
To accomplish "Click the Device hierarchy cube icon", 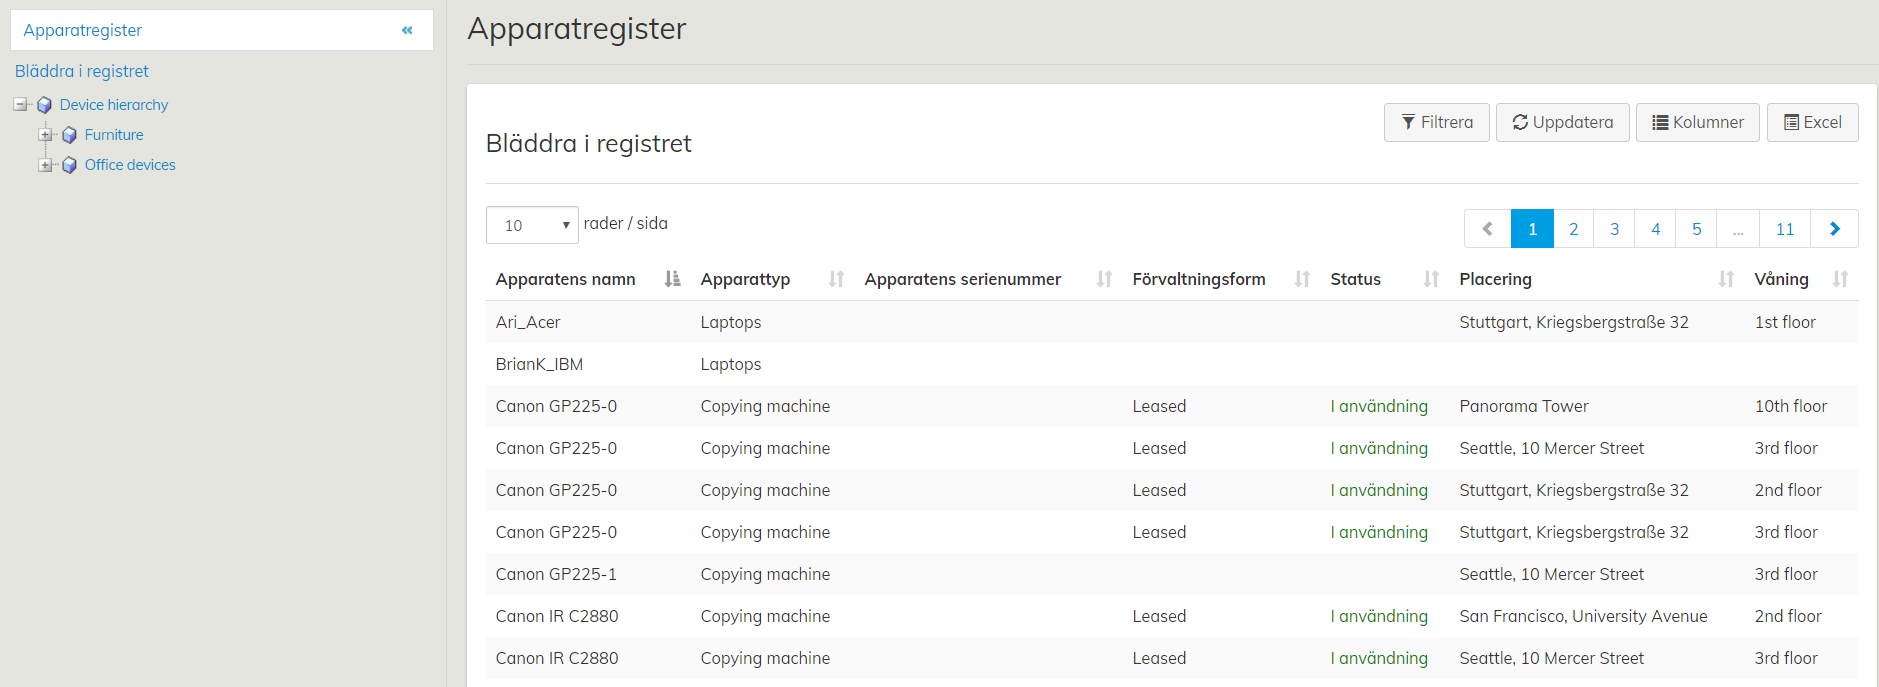I will 44,105.
